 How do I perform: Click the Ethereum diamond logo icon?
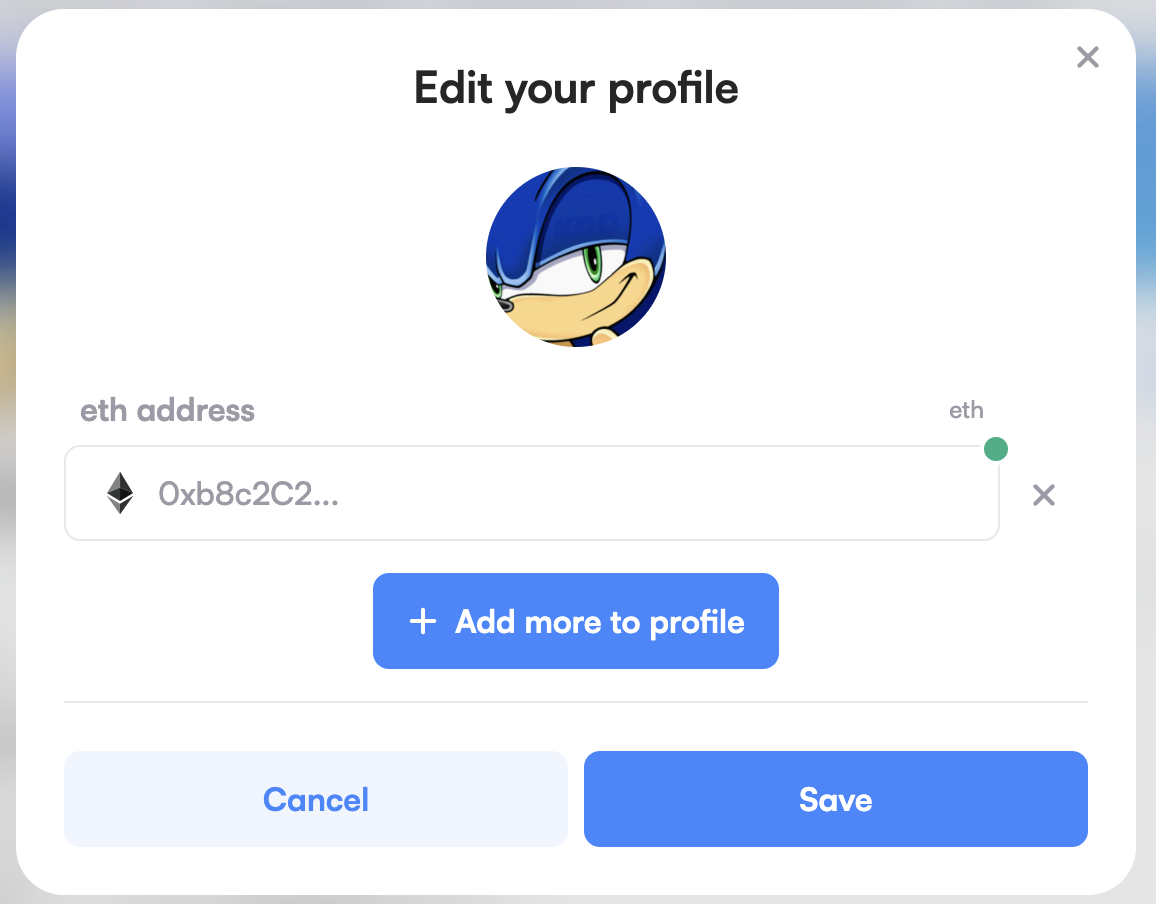point(120,494)
